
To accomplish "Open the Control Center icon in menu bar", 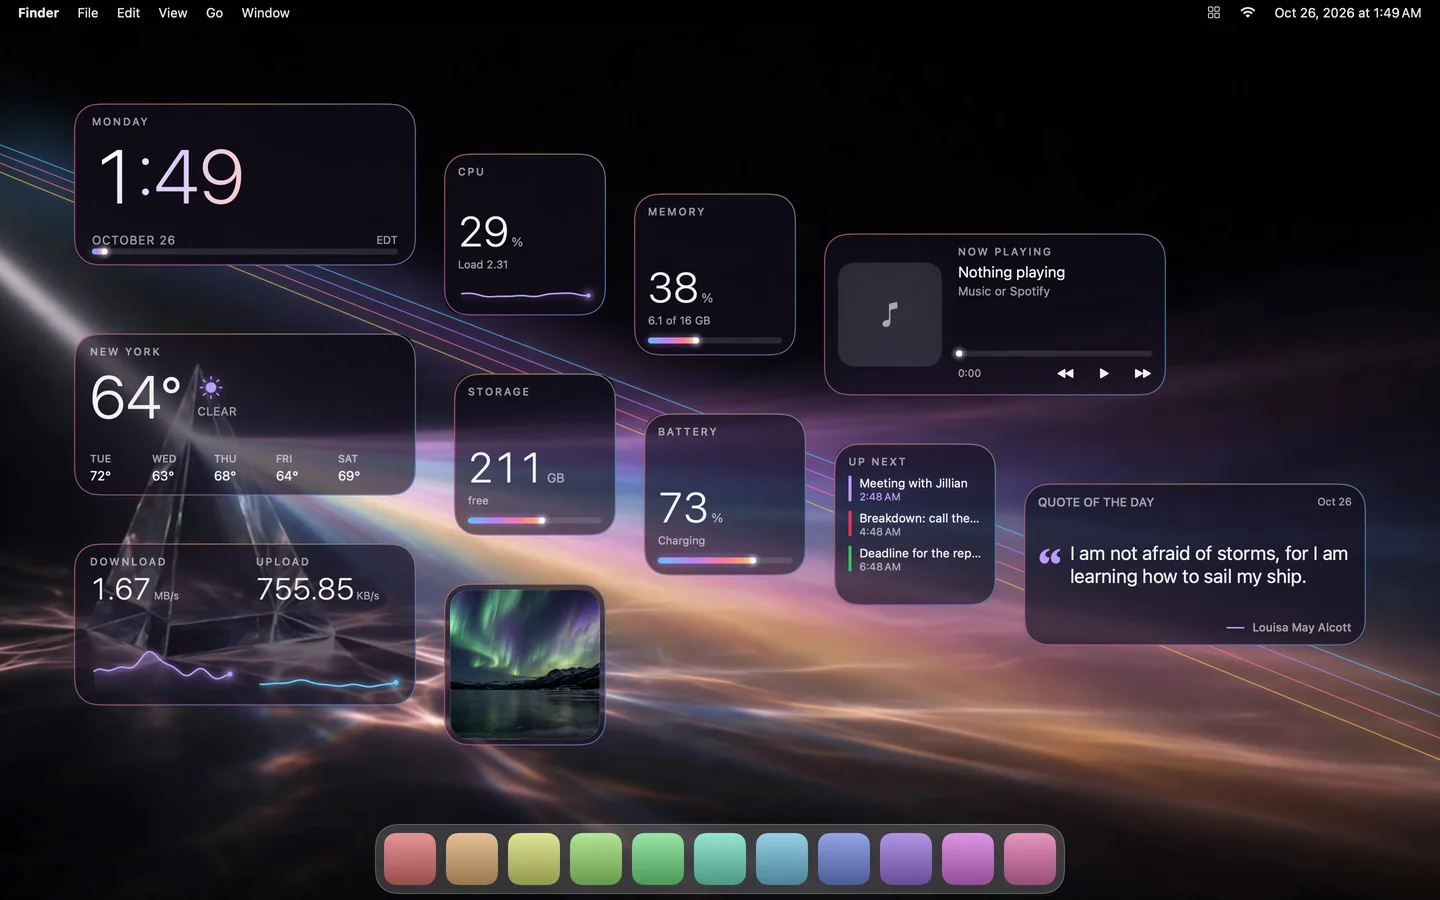I will pyautogui.click(x=1214, y=13).
